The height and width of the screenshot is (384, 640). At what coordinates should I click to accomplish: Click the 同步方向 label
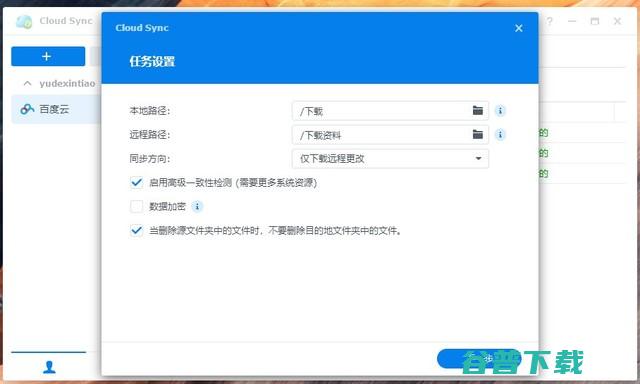coord(149,159)
